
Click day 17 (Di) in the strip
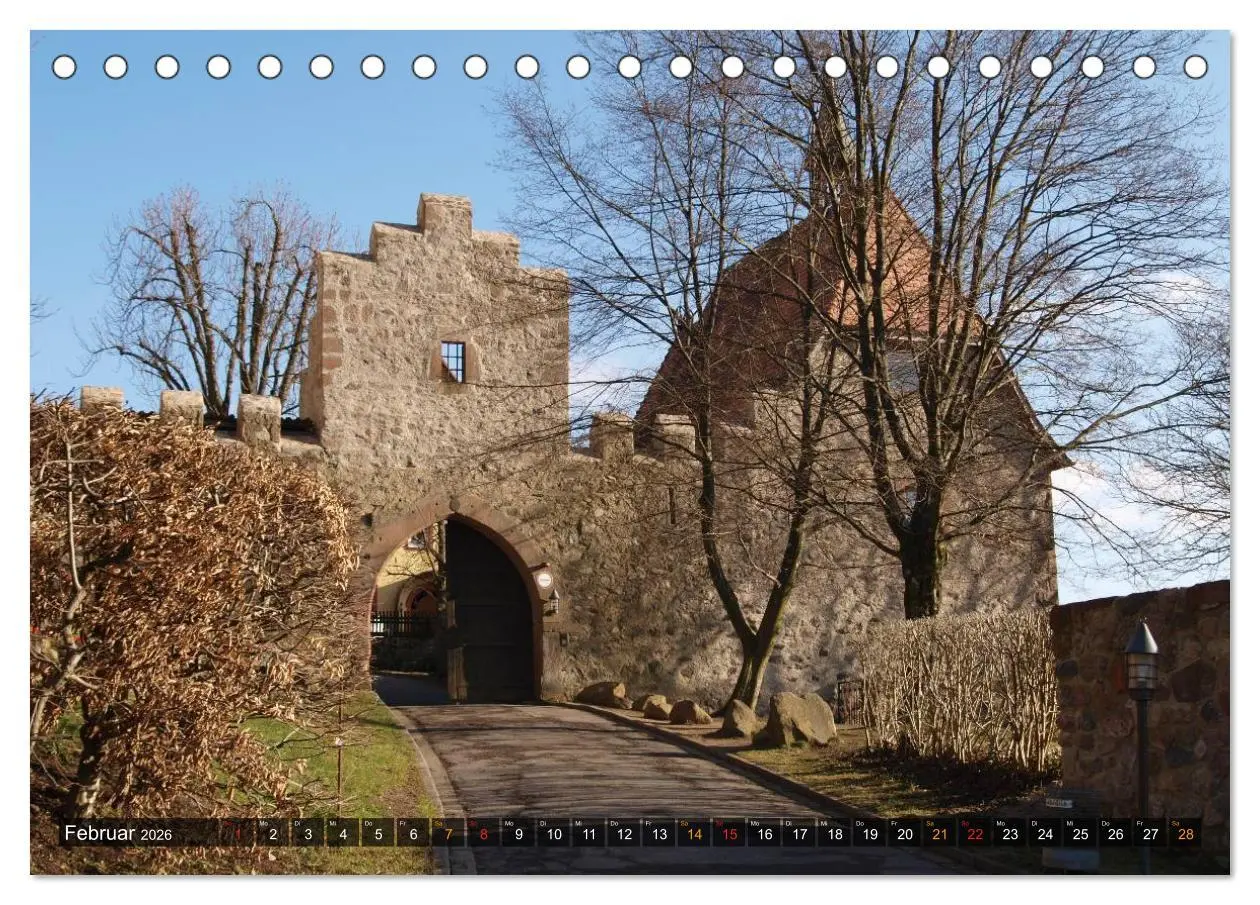[799, 833]
